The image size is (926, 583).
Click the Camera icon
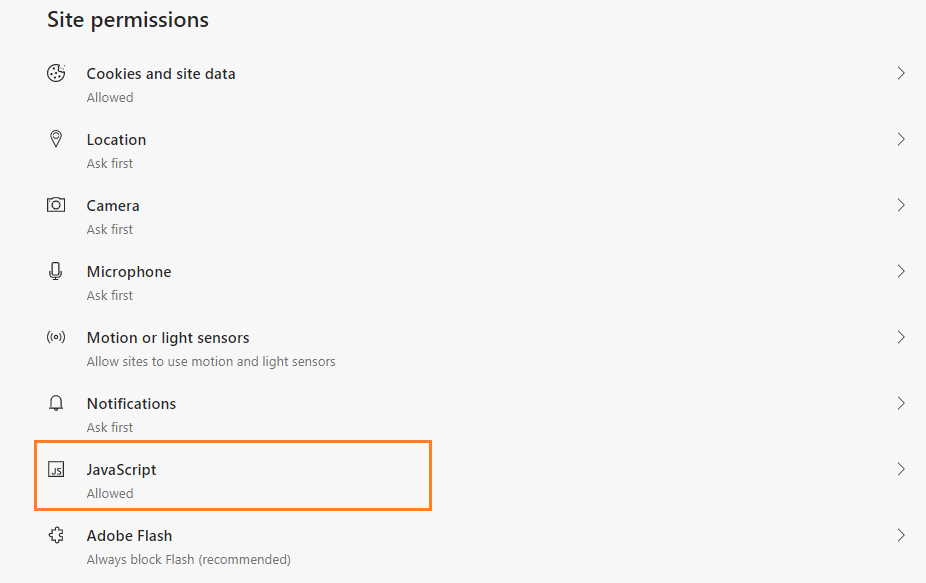tap(56, 205)
